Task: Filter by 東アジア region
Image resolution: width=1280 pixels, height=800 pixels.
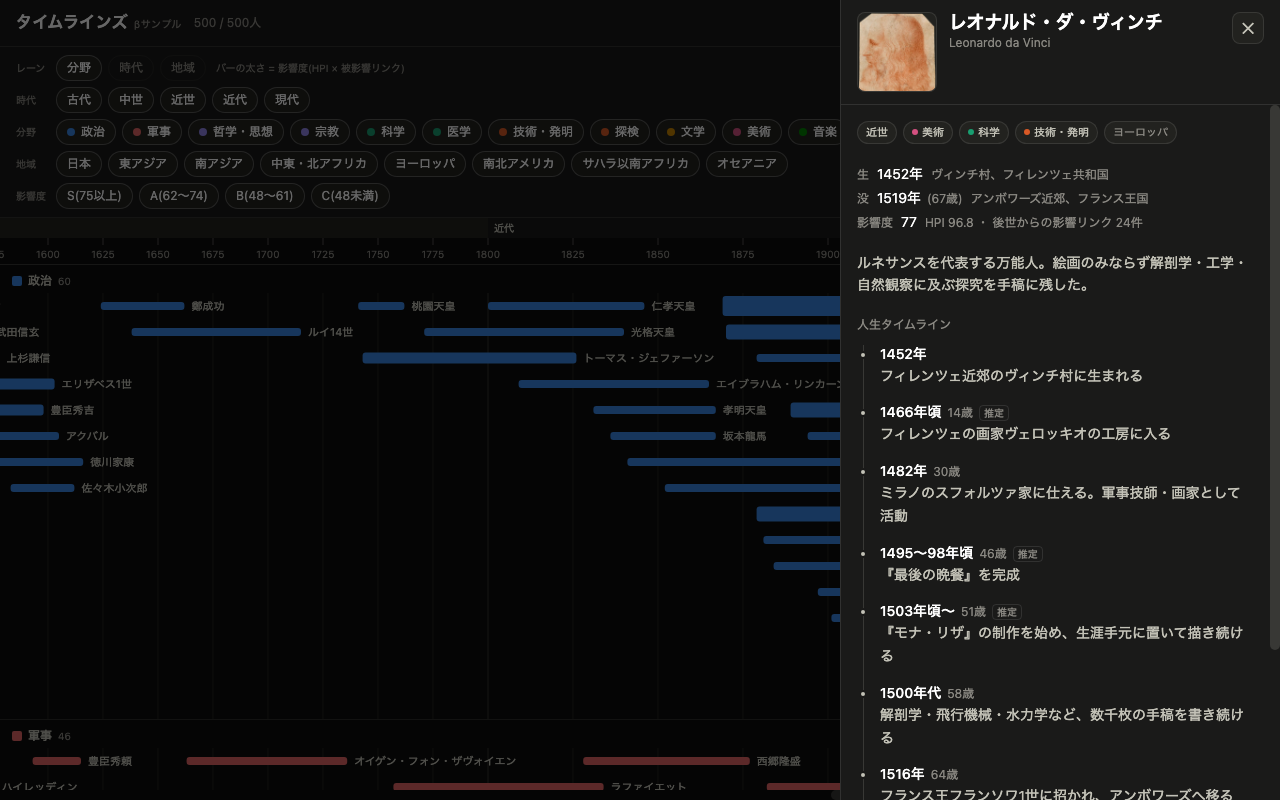Action: [143, 164]
